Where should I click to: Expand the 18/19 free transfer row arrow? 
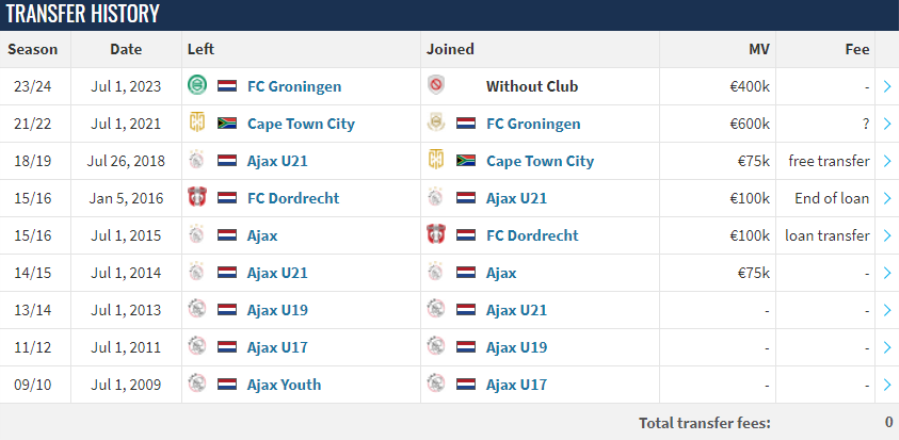pyautogui.click(x=887, y=161)
